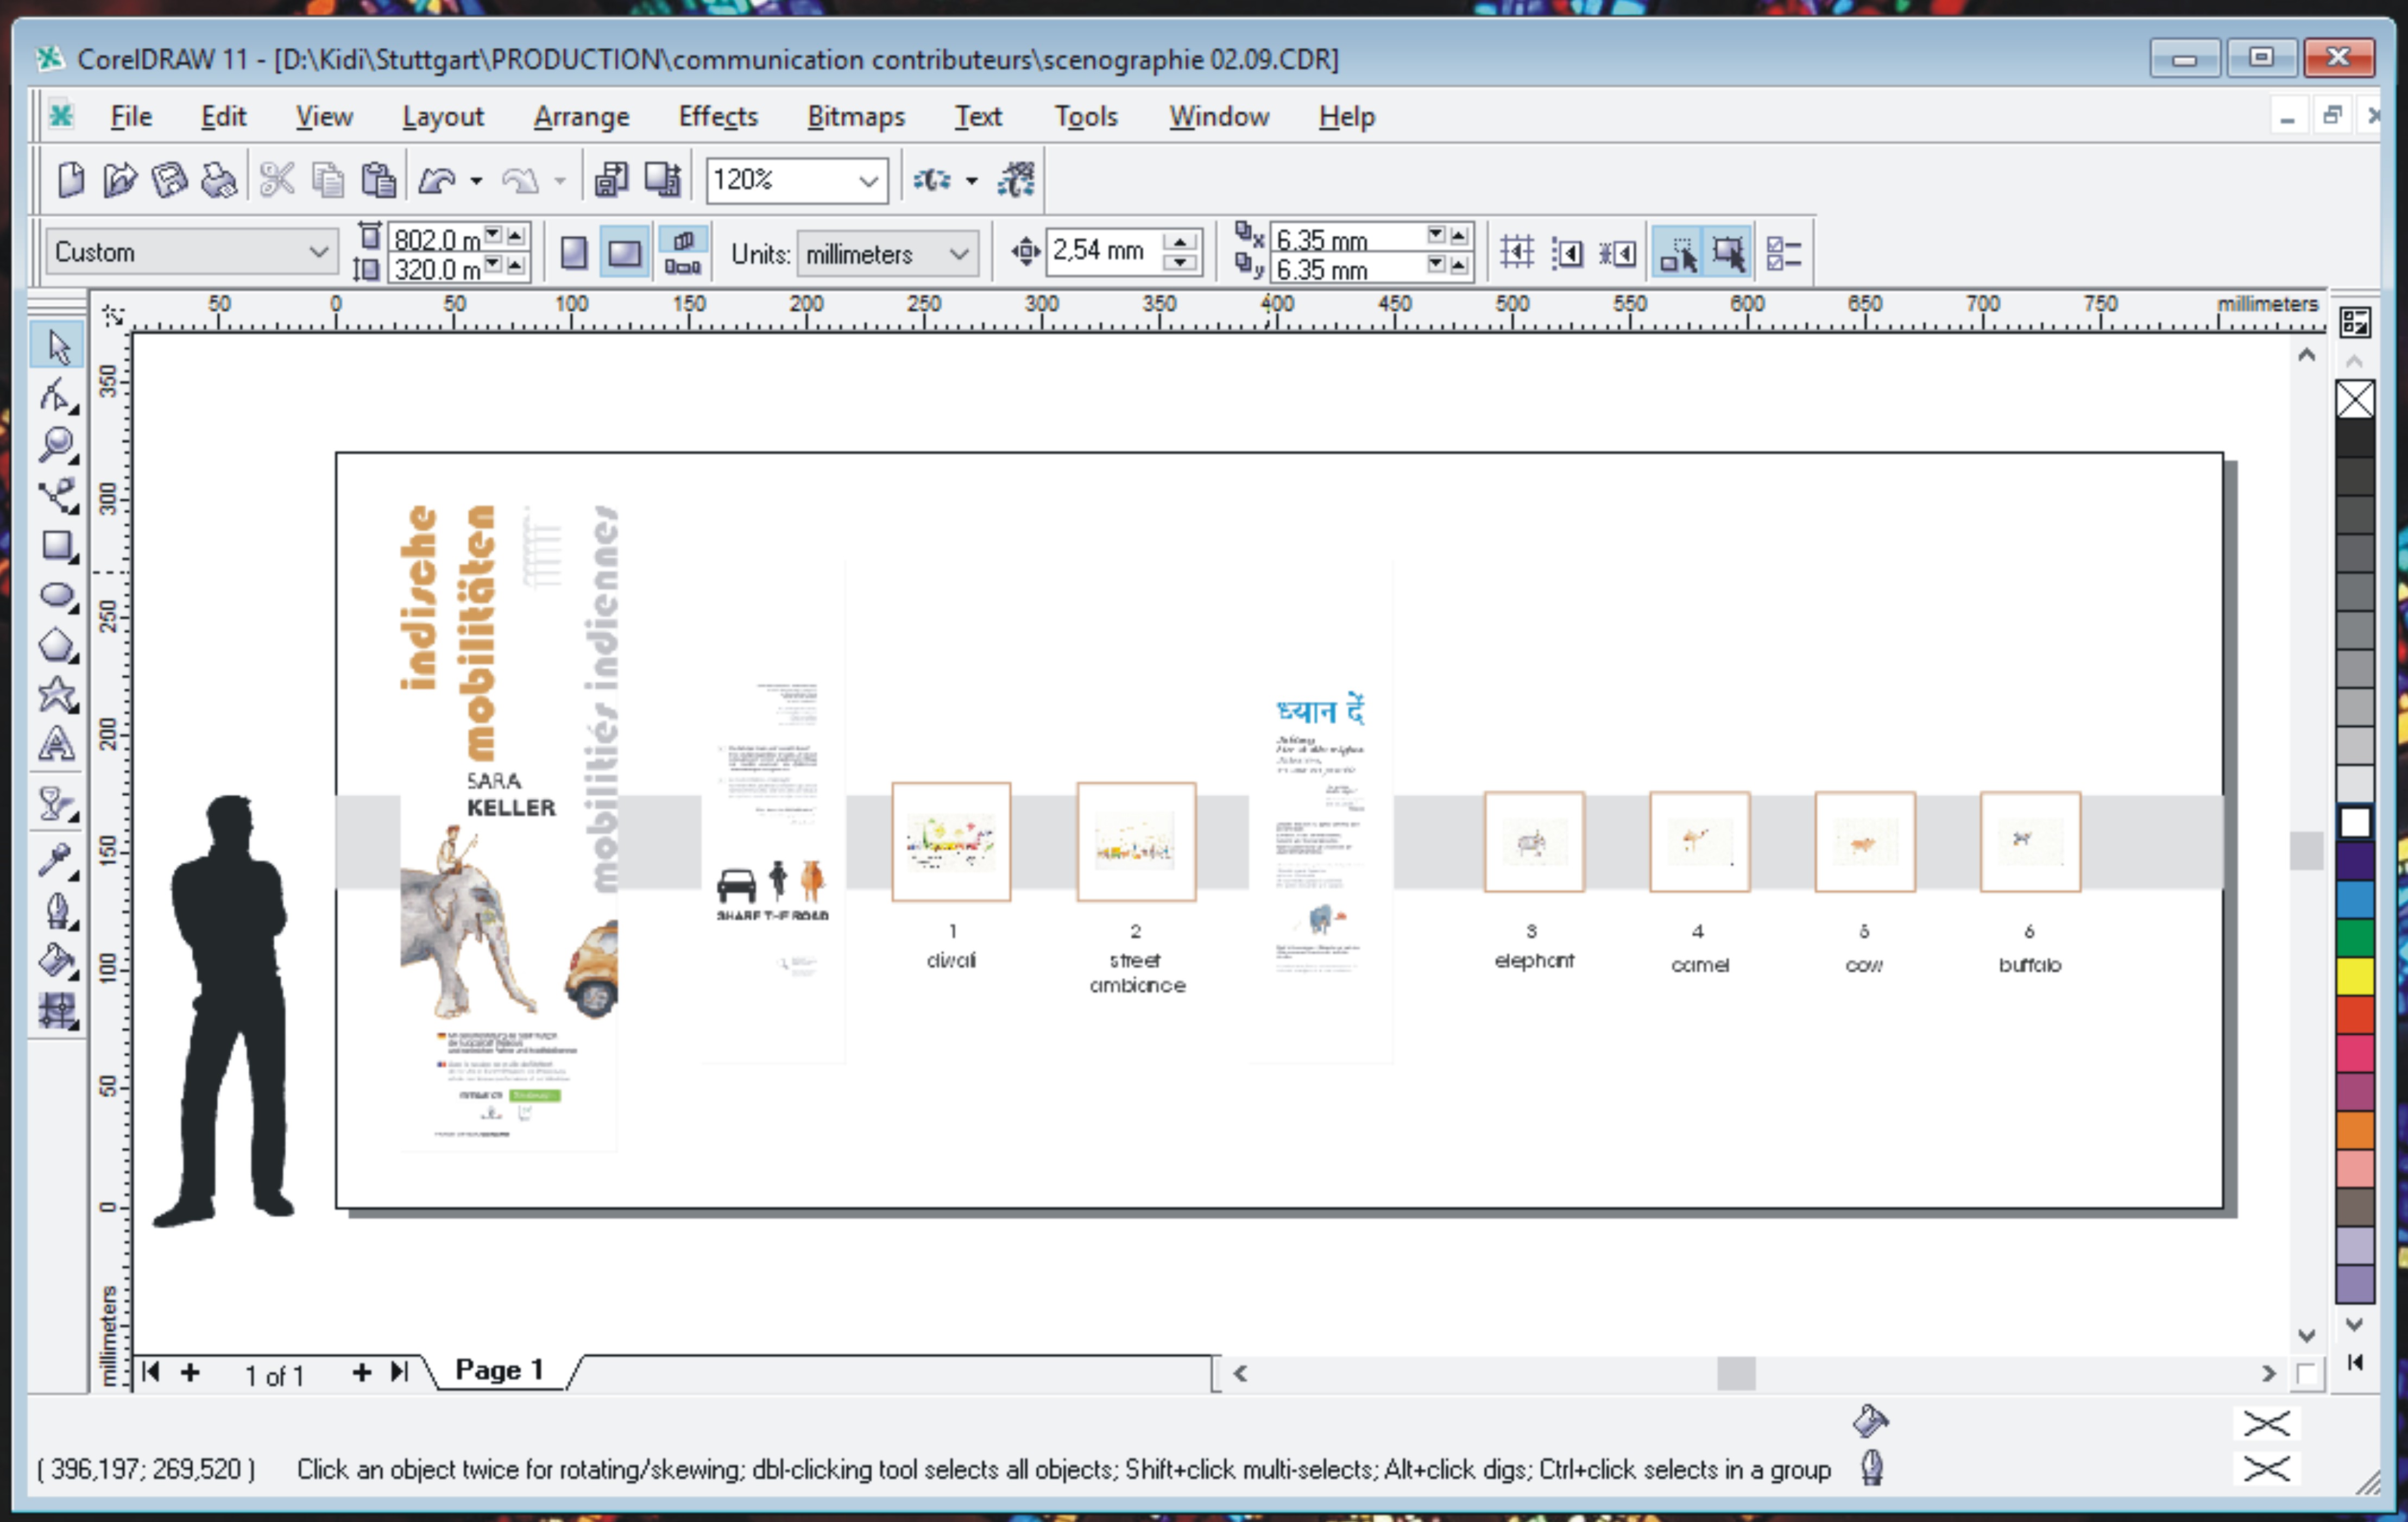Toggle Draw Complex Objects when moving

(x=1678, y=252)
